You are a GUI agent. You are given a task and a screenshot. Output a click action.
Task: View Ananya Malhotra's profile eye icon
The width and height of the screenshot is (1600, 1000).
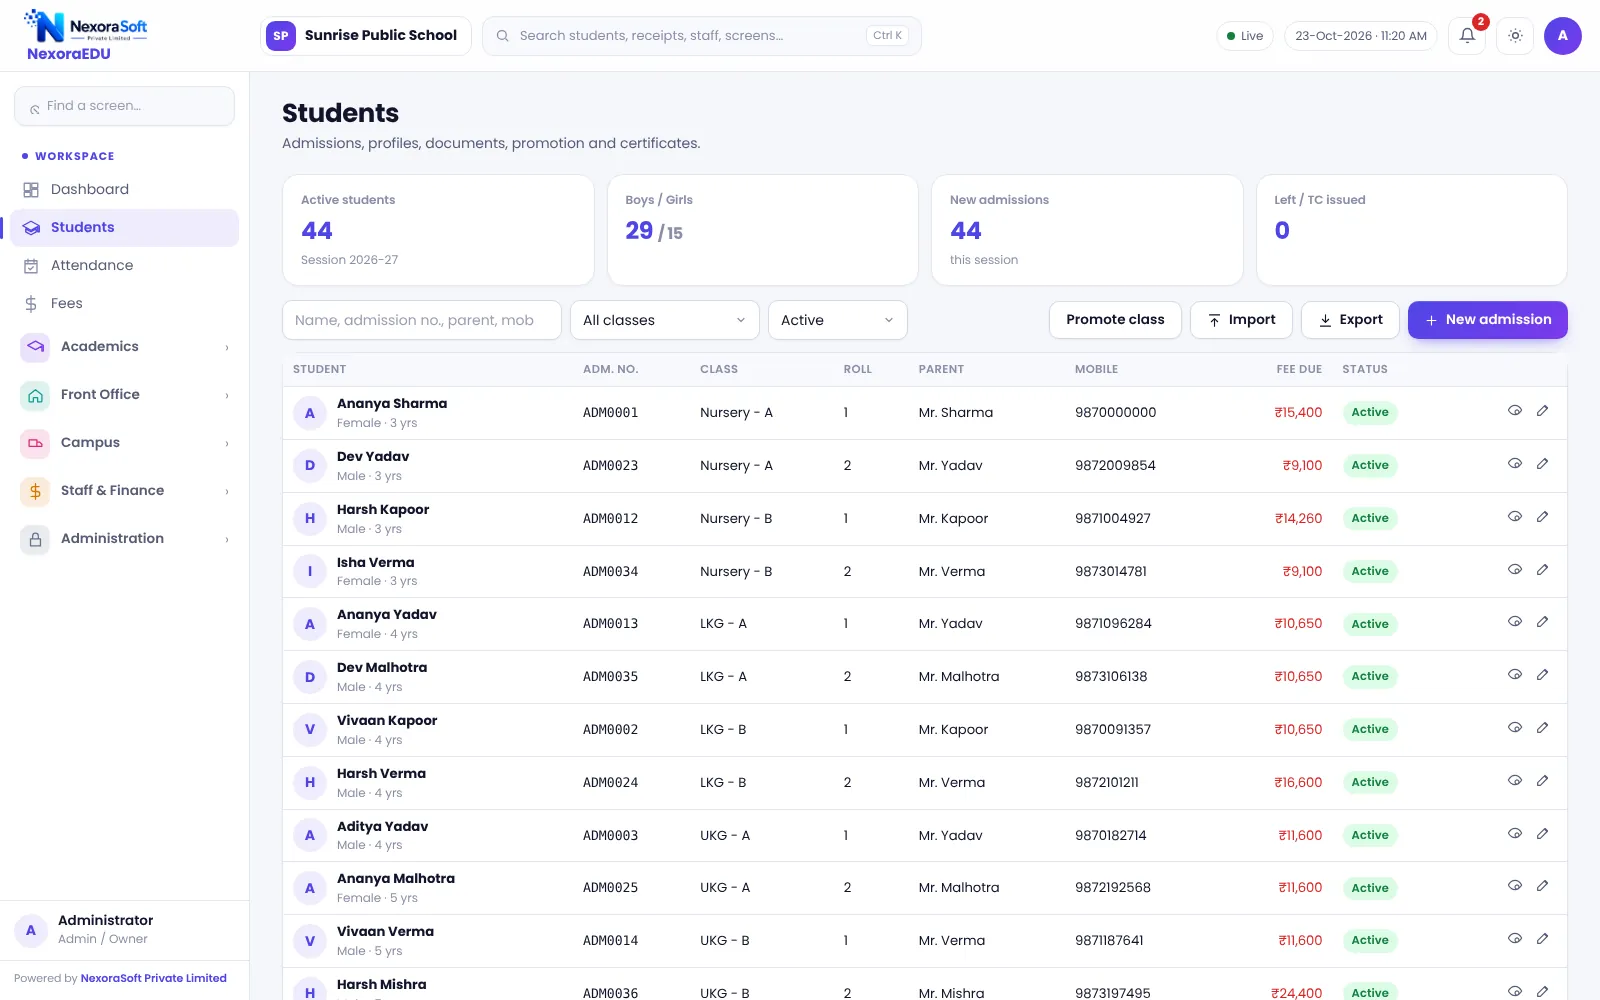tap(1515, 886)
